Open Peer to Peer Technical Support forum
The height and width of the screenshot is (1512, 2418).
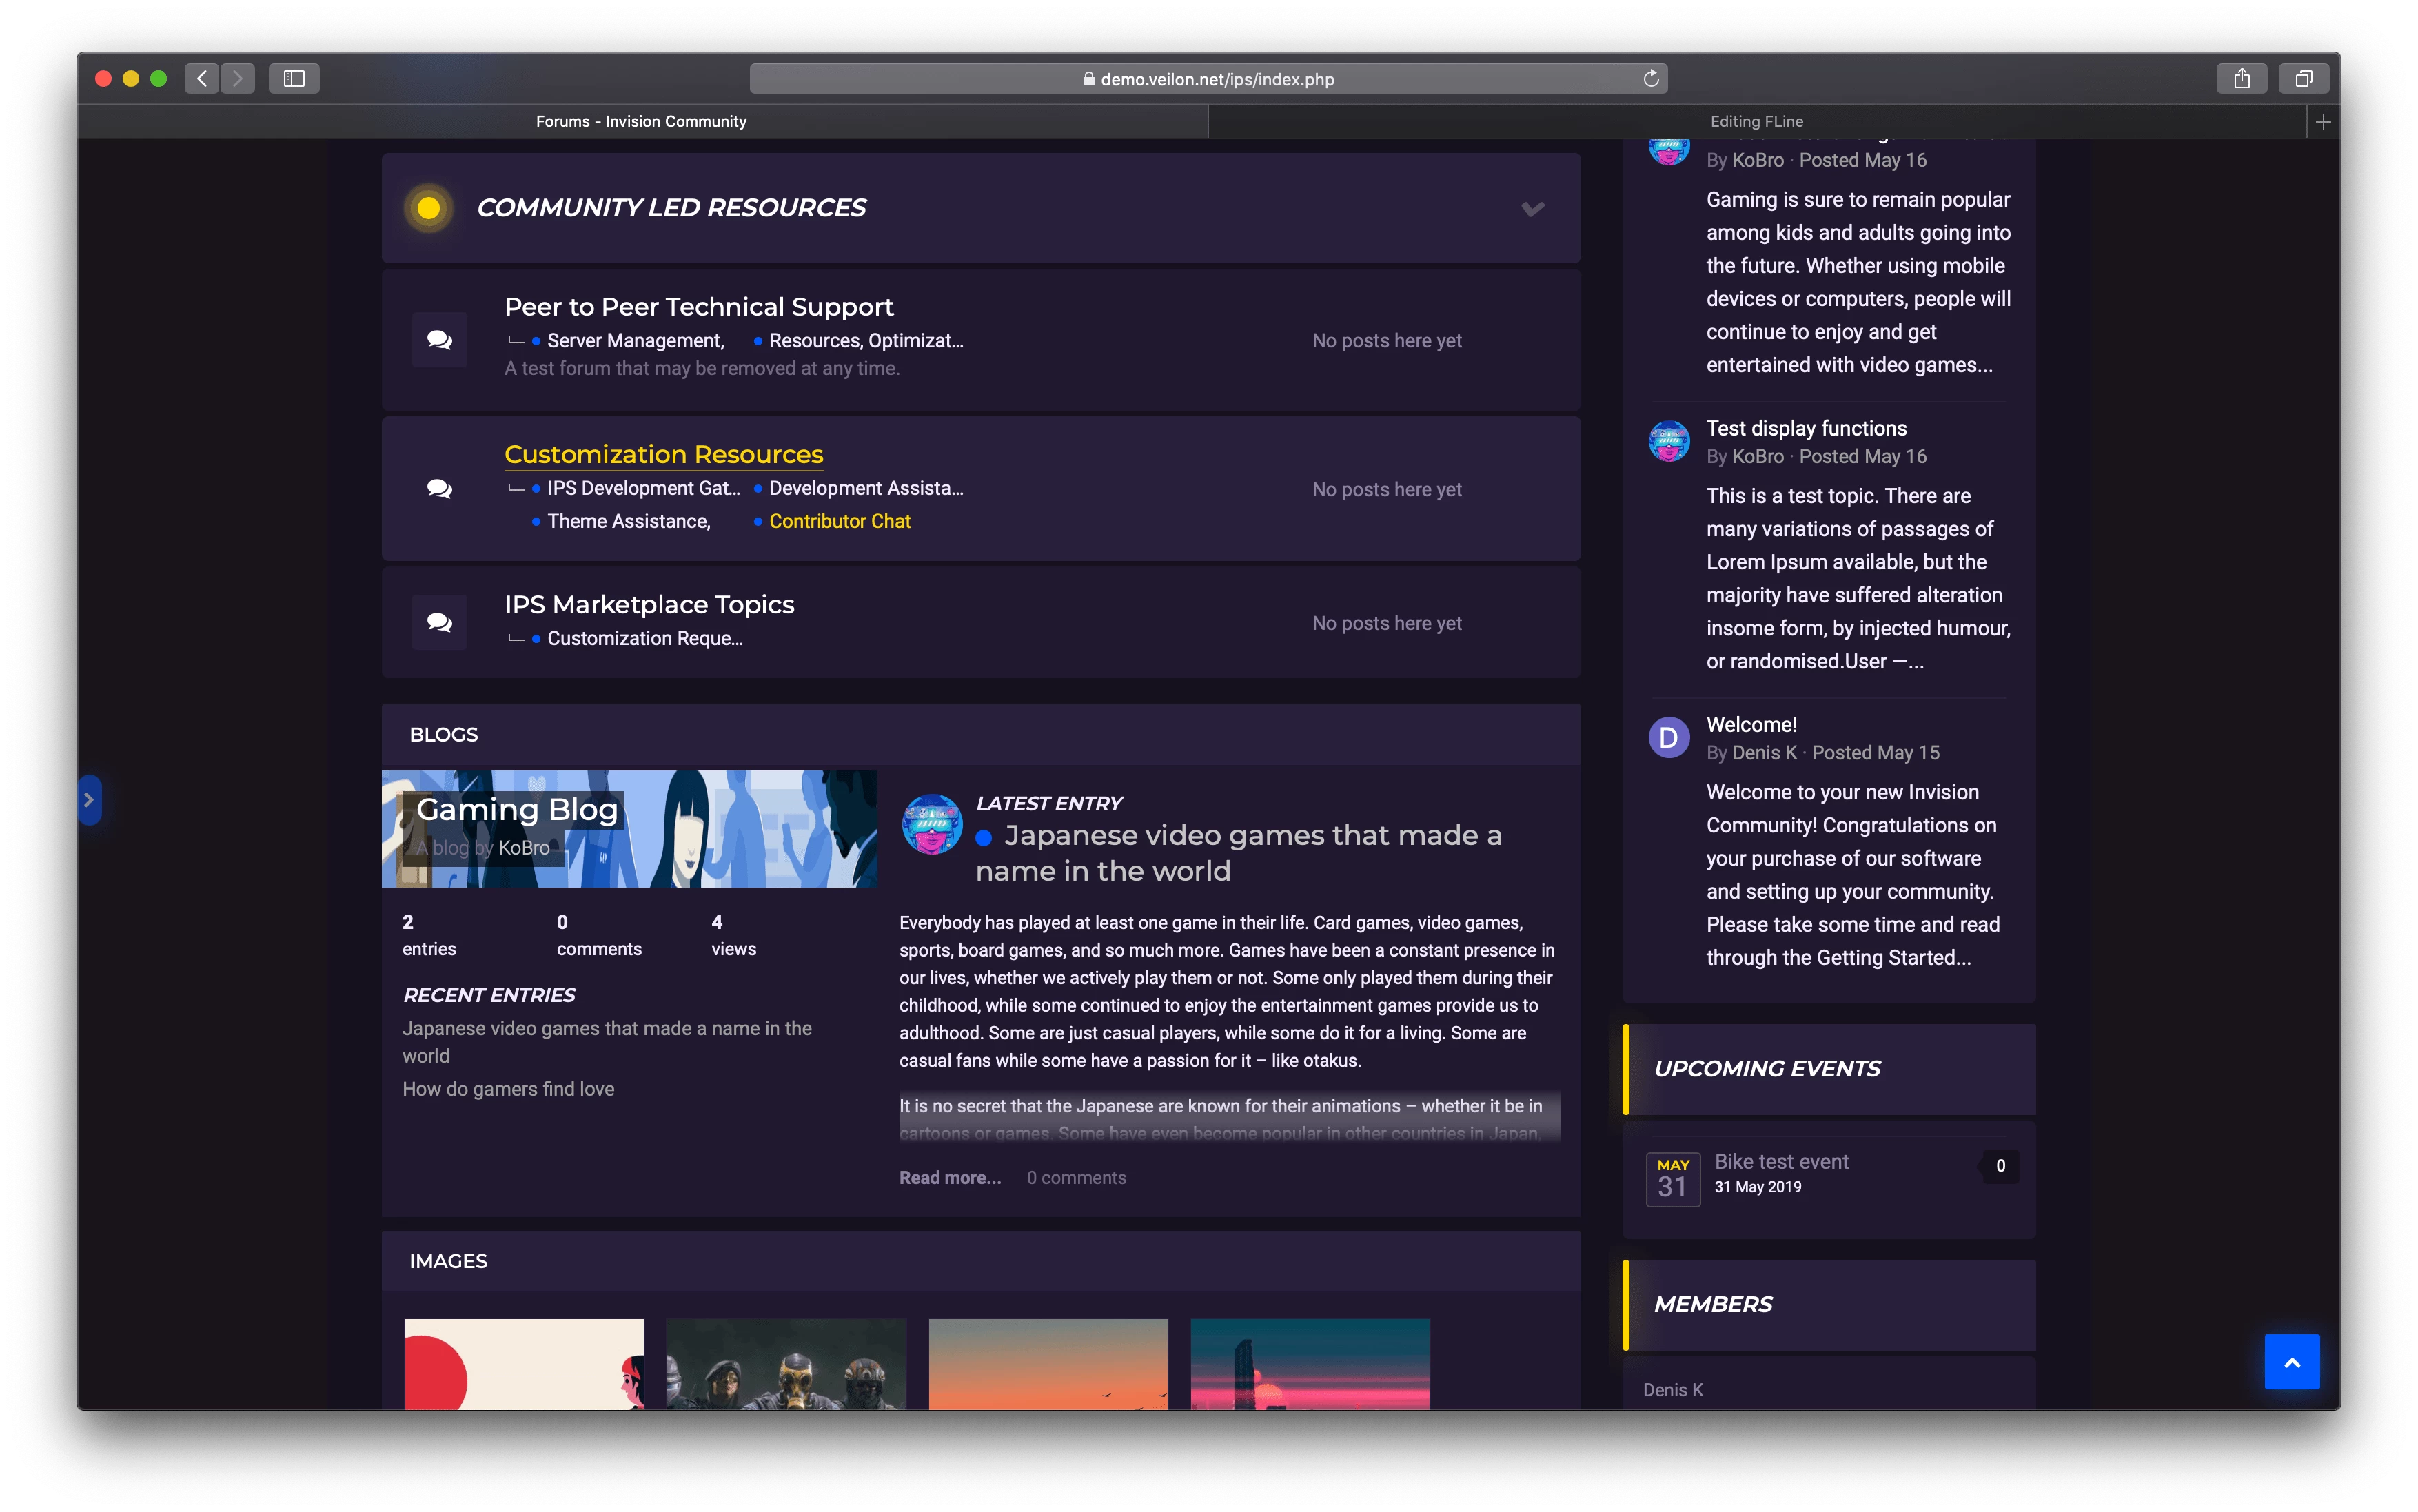coord(699,306)
